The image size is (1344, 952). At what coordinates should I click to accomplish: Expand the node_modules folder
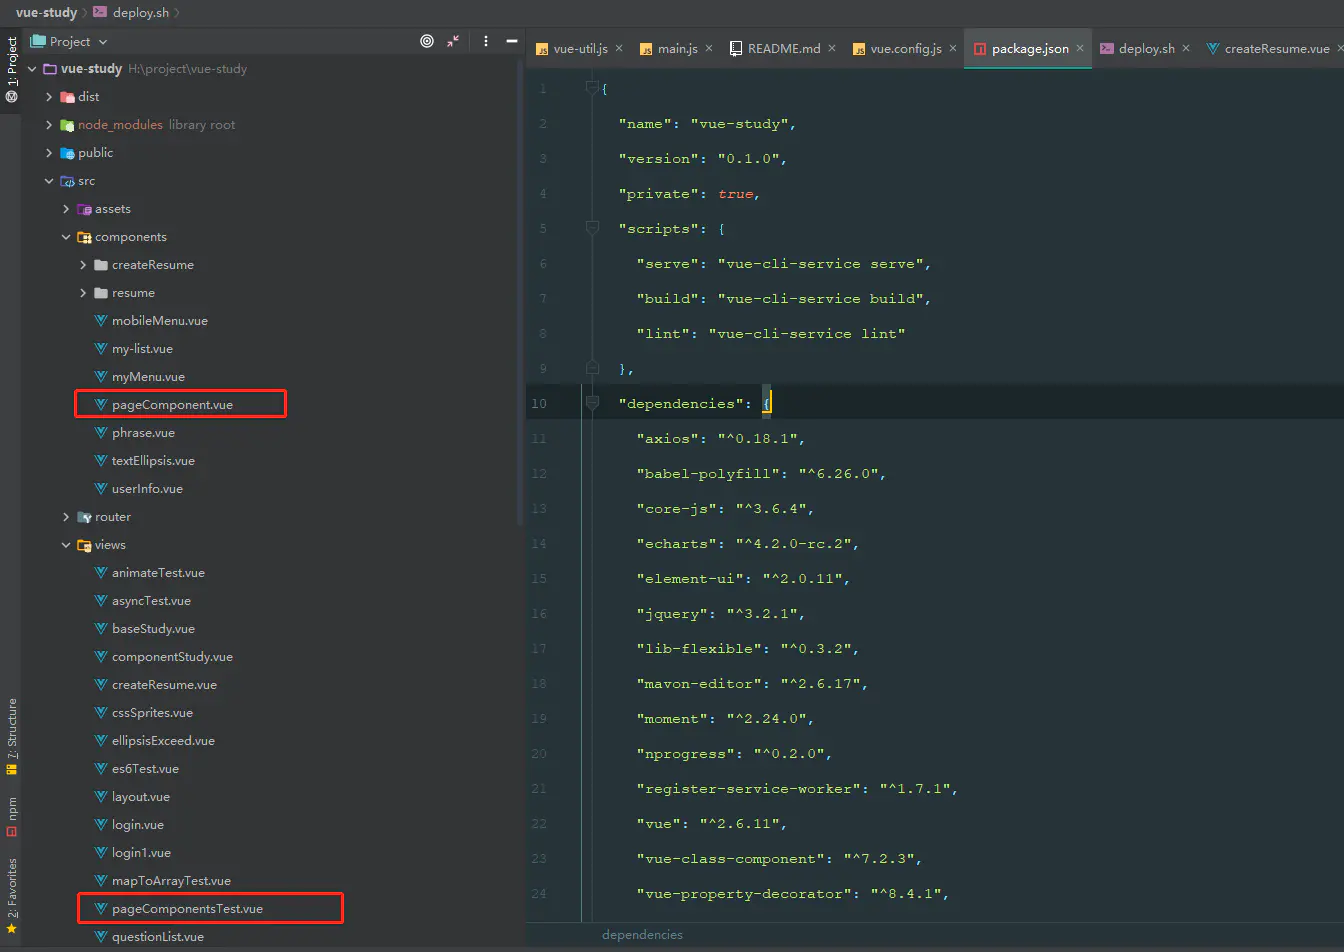(x=49, y=125)
